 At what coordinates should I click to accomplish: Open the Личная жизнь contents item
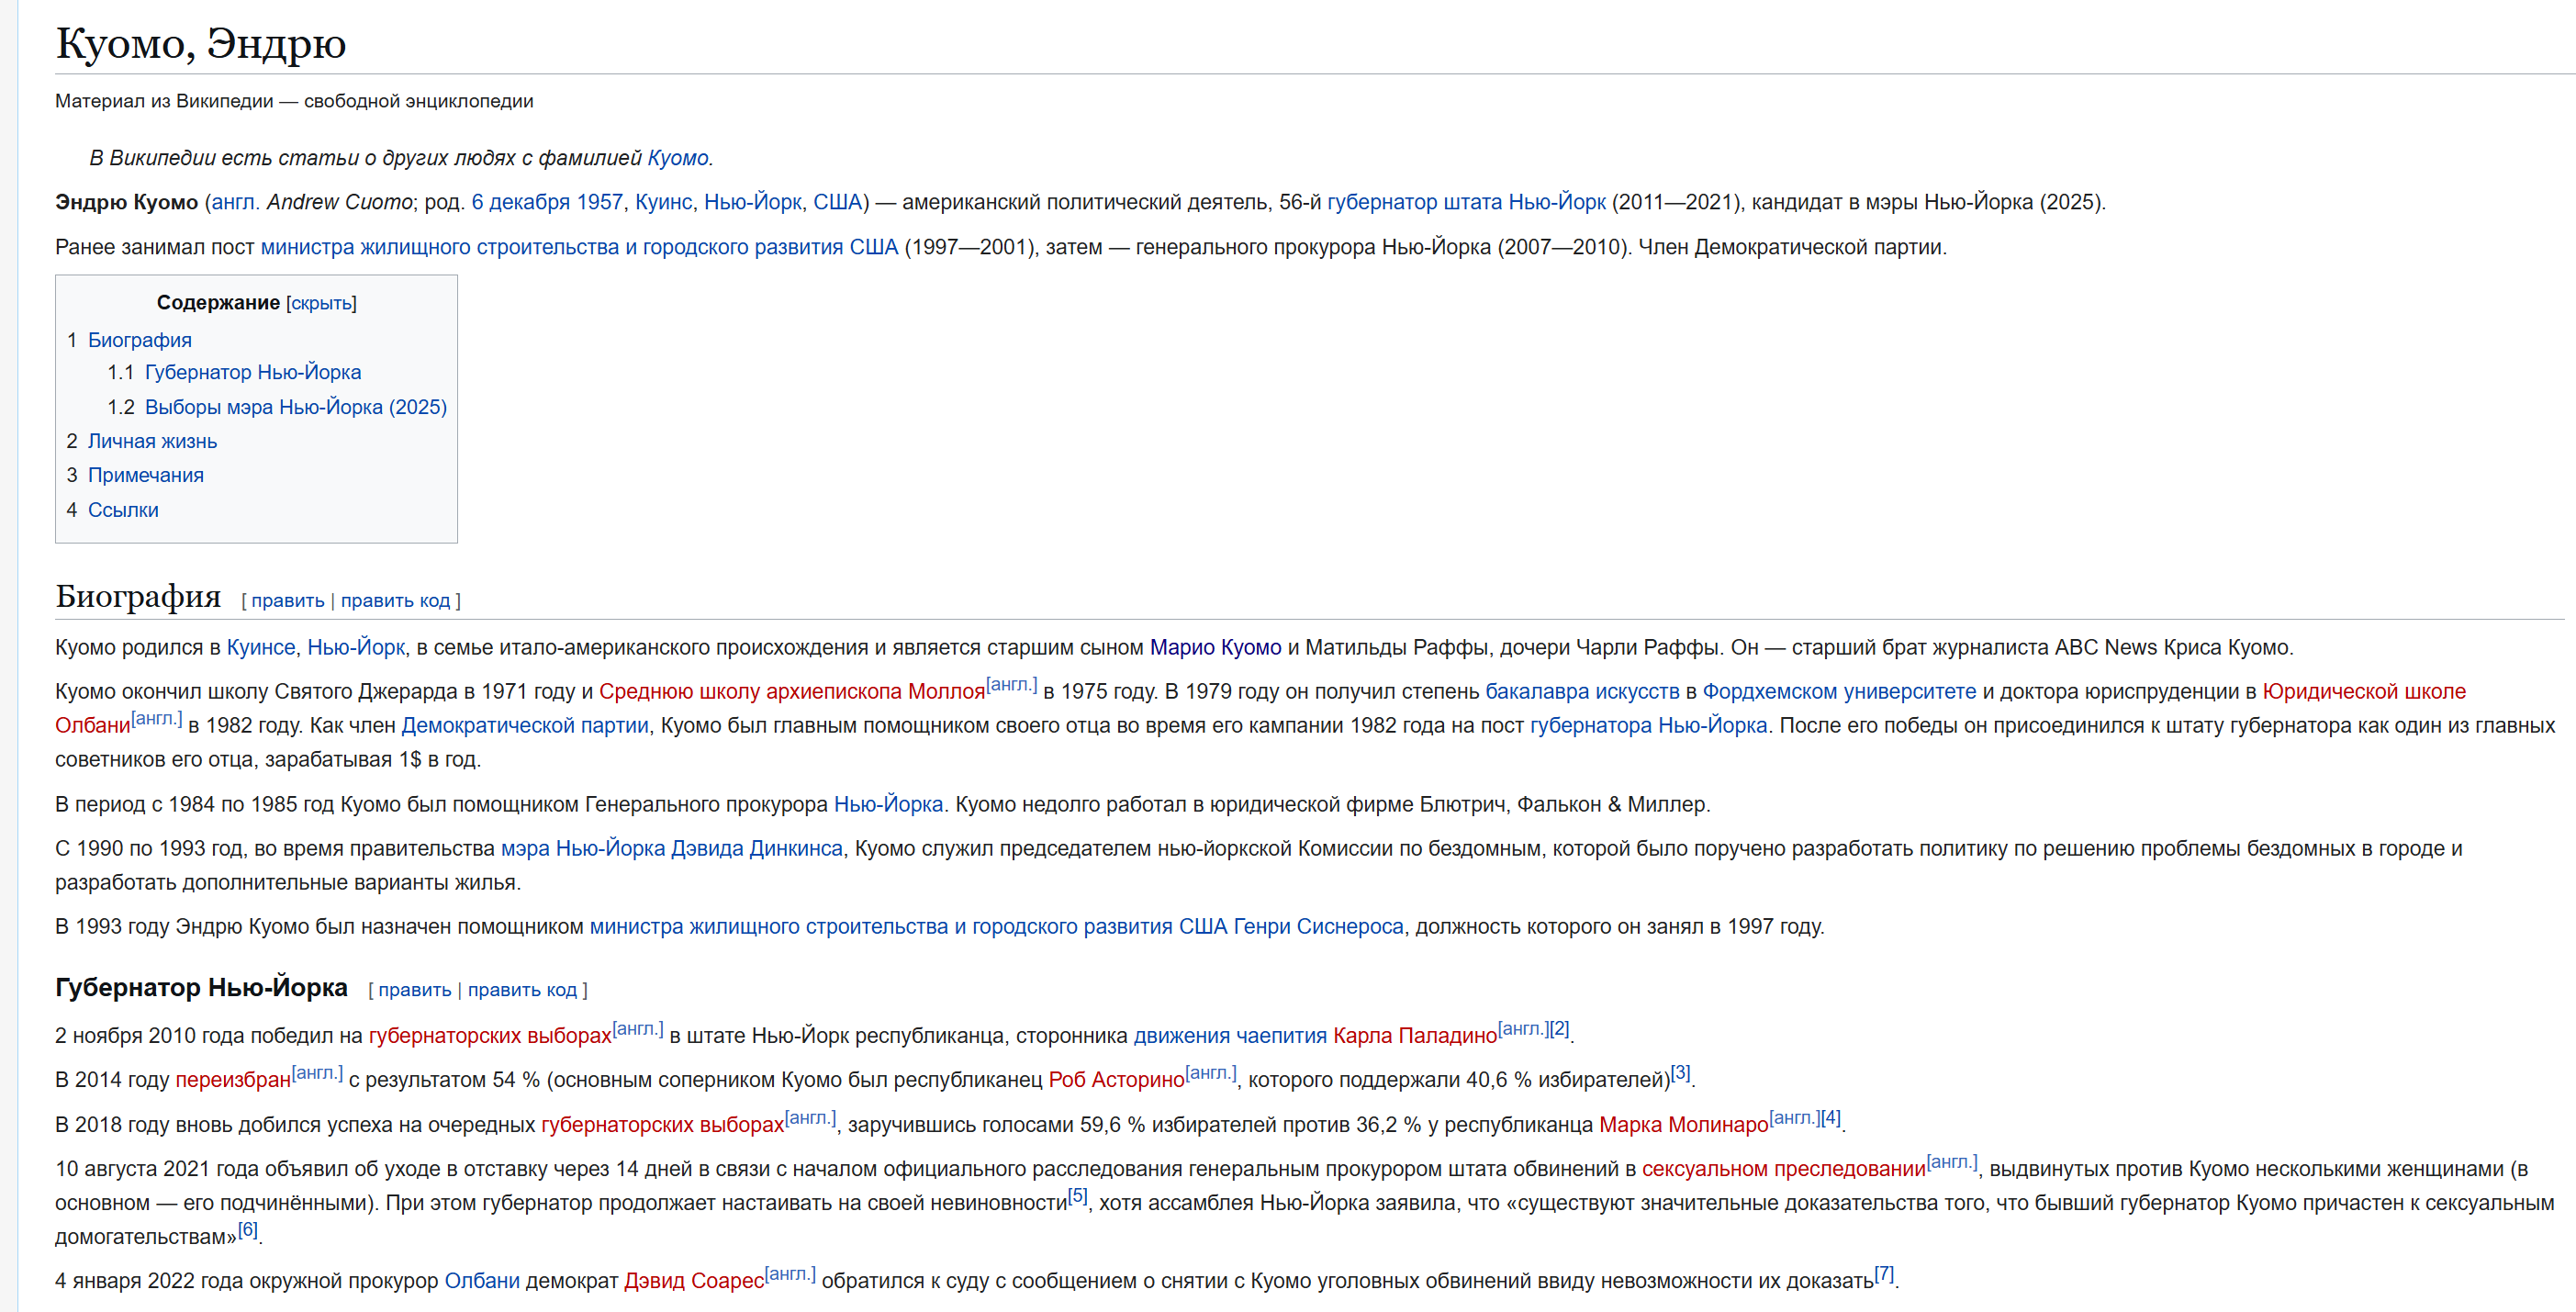[152, 441]
